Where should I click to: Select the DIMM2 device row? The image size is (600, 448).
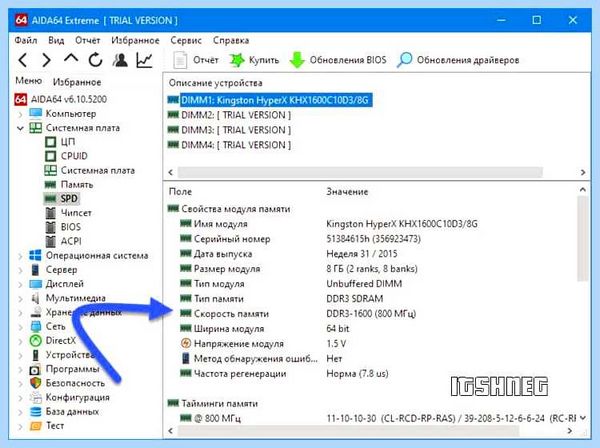click(229, 115)
